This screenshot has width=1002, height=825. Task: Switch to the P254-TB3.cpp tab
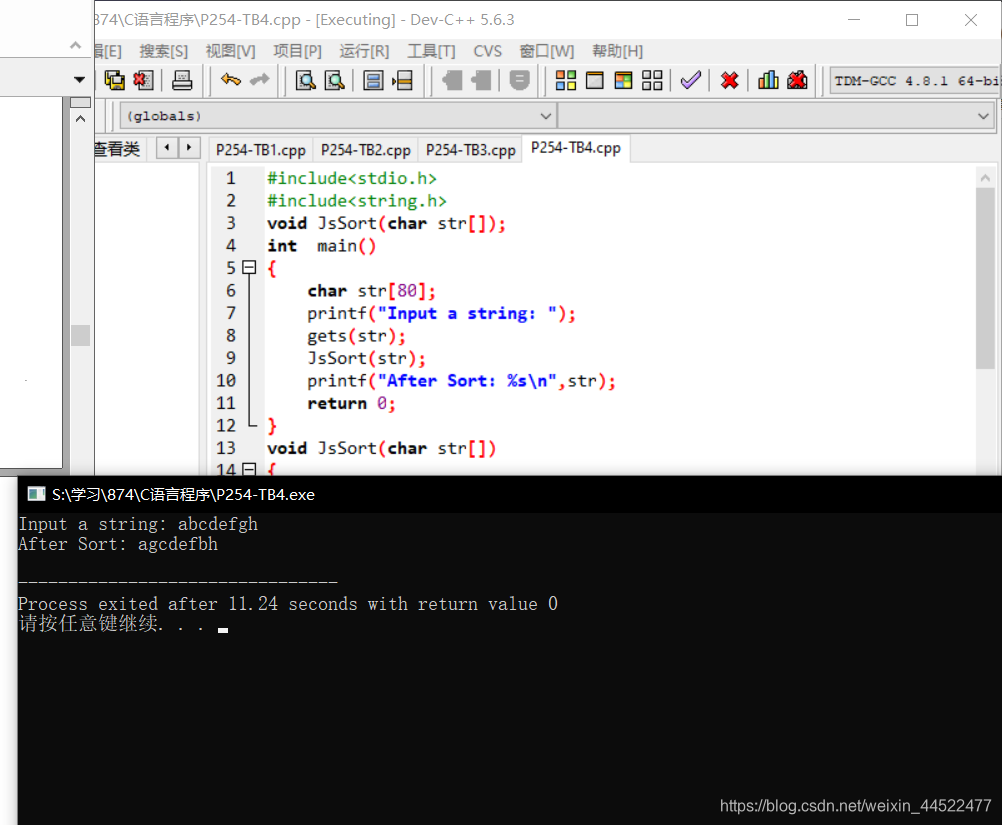click(470, 150)
